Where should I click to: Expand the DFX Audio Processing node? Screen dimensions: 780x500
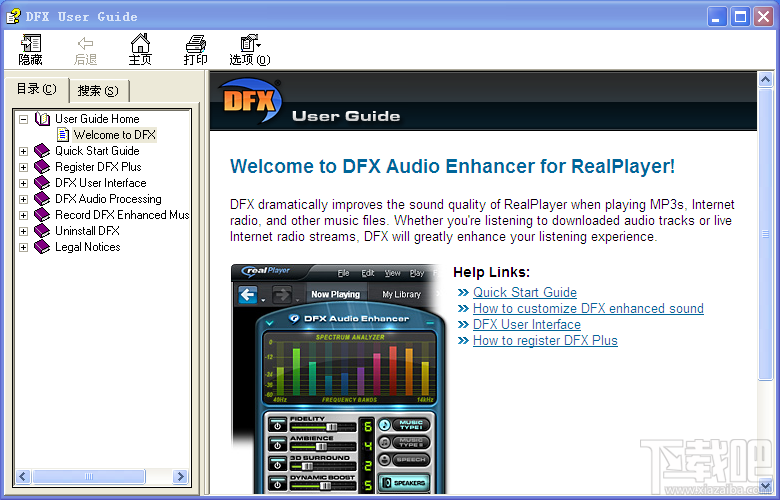(x=23, y=199)
